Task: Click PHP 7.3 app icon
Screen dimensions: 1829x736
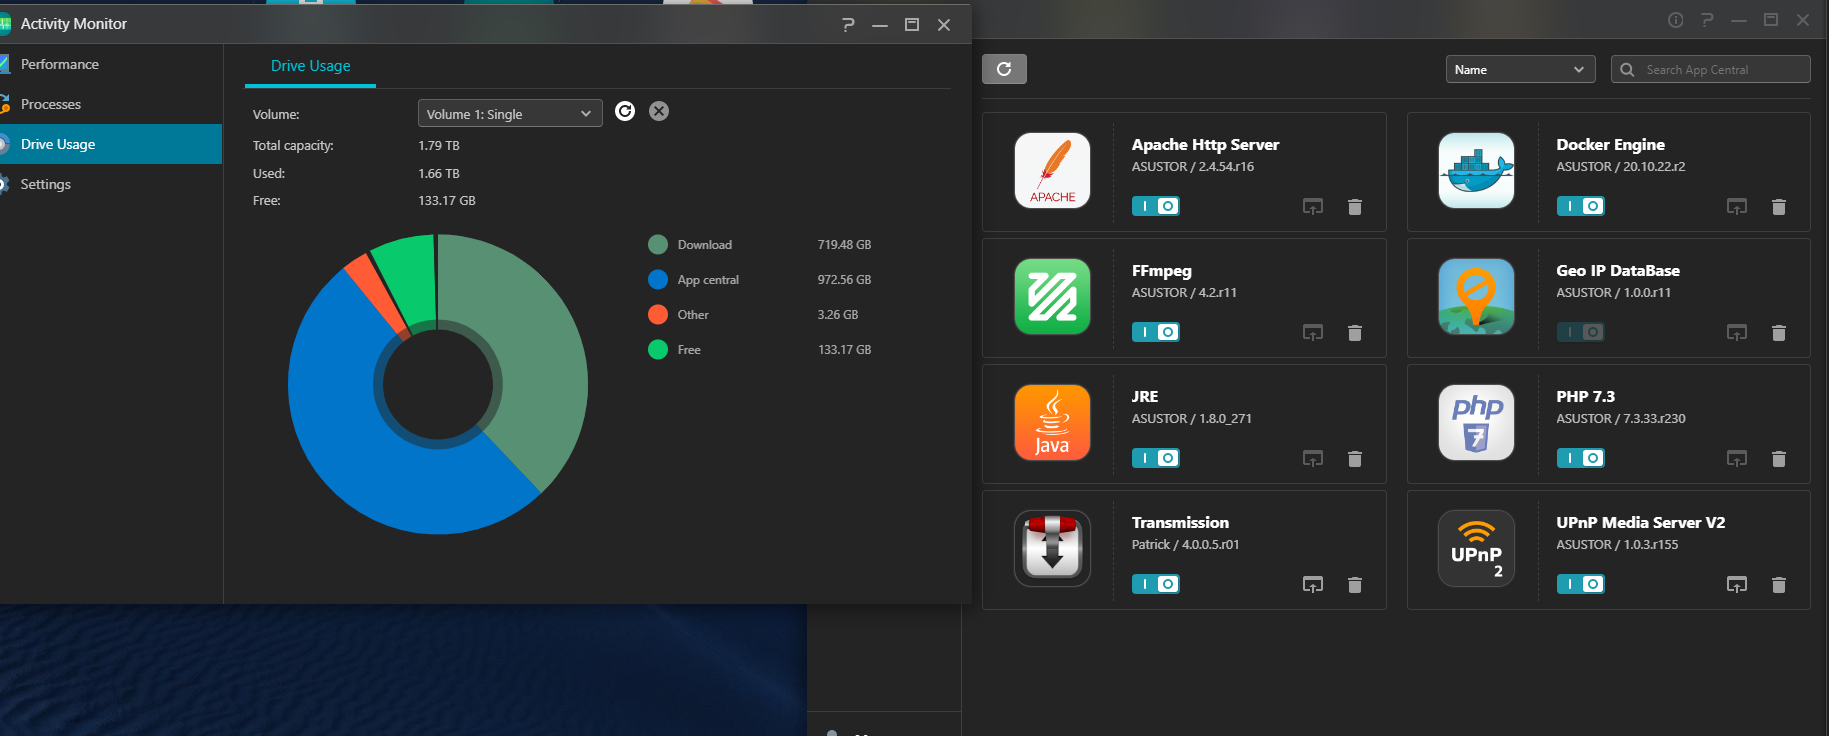Action: (1476, 422)
